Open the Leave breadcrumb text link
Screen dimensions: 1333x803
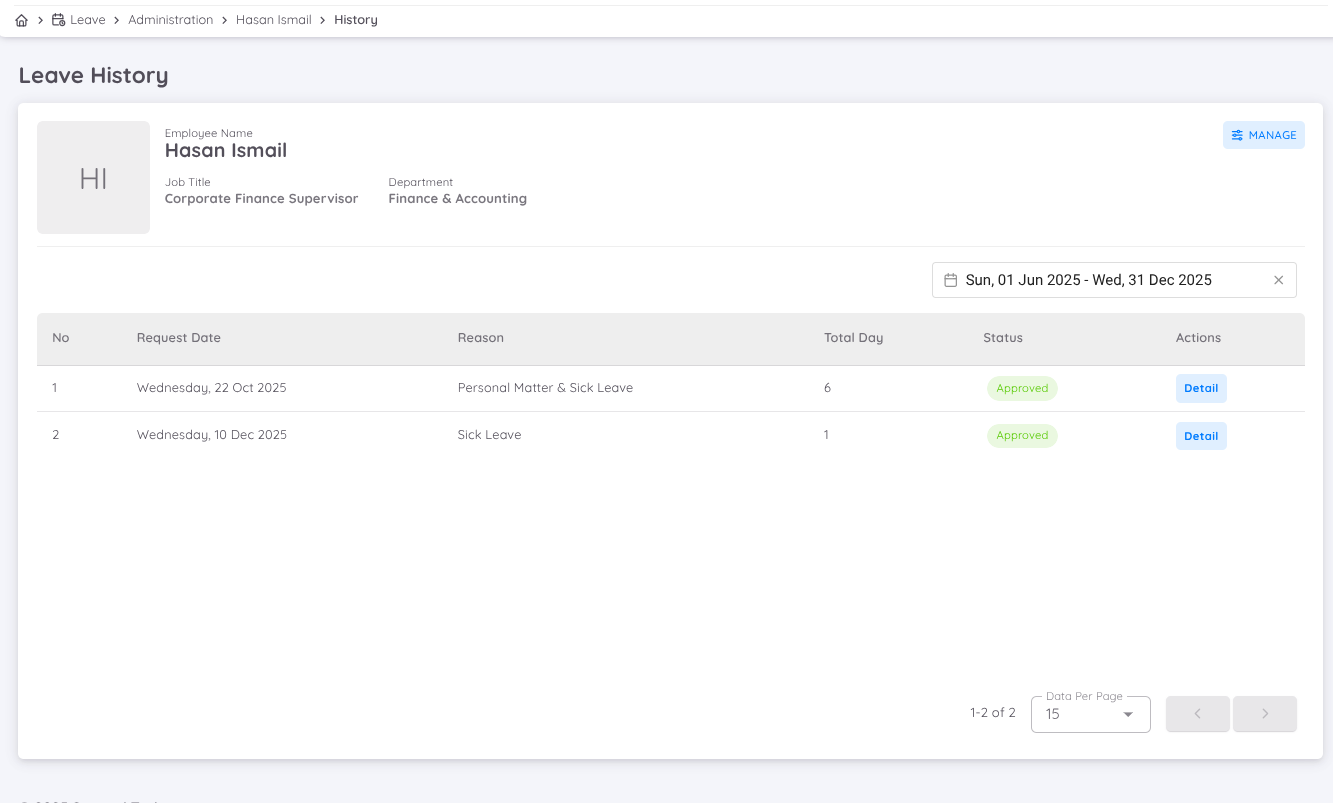[x=88, y=20]
